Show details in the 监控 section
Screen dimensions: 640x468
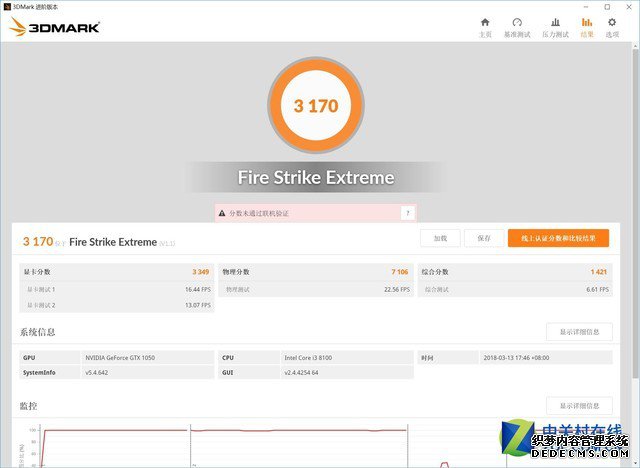[579, 406]
